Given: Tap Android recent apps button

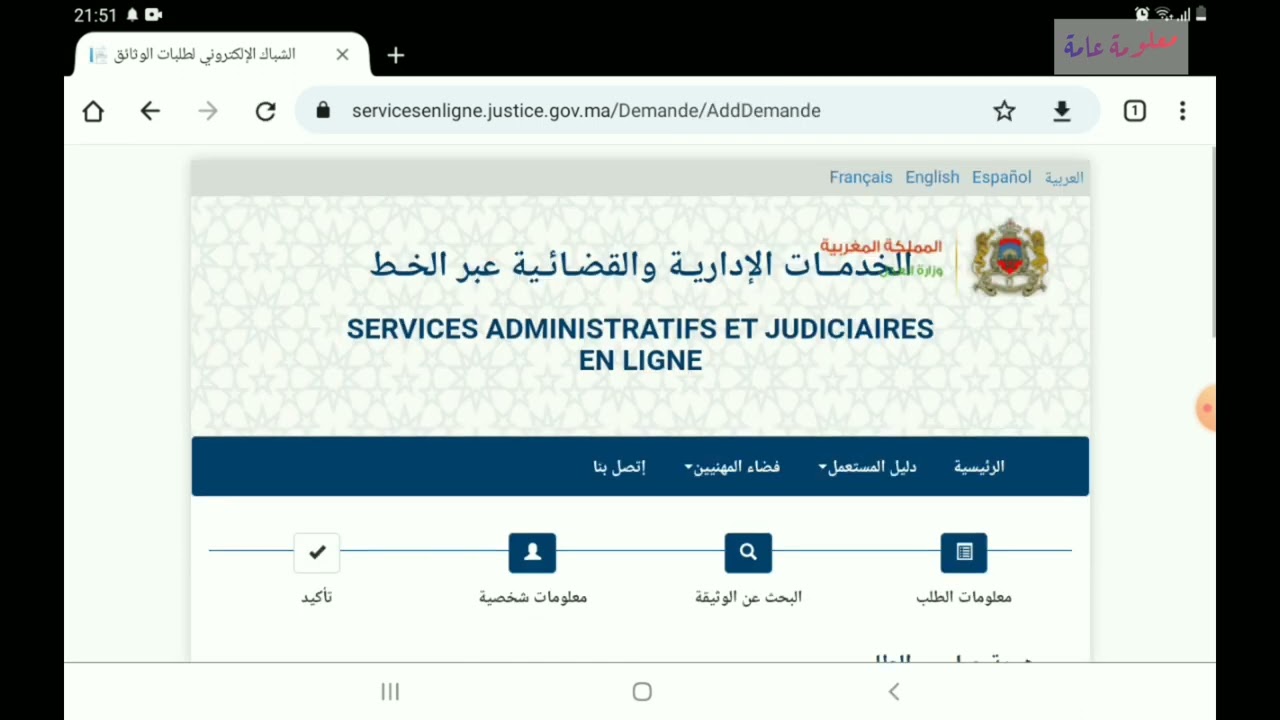Looking at the screenshot, I should (x=390, y=691).
